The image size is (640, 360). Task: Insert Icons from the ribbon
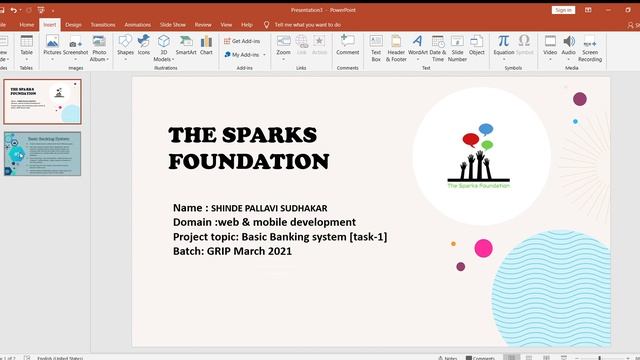(x=144, y=45)
